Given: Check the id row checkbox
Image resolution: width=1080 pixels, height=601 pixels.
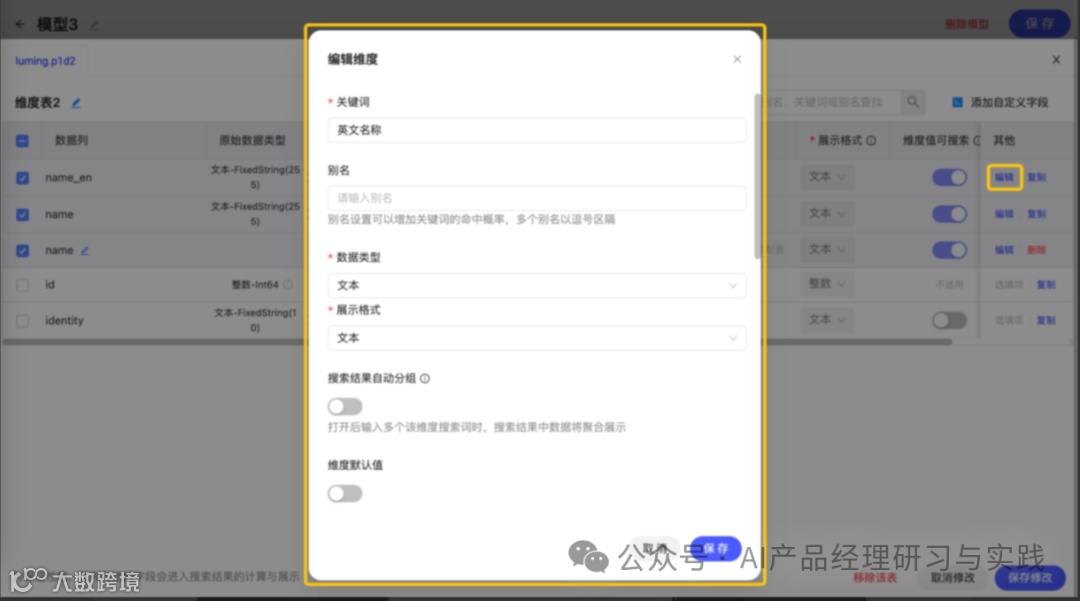Looking at the screenshot, I should coord(22,285).
